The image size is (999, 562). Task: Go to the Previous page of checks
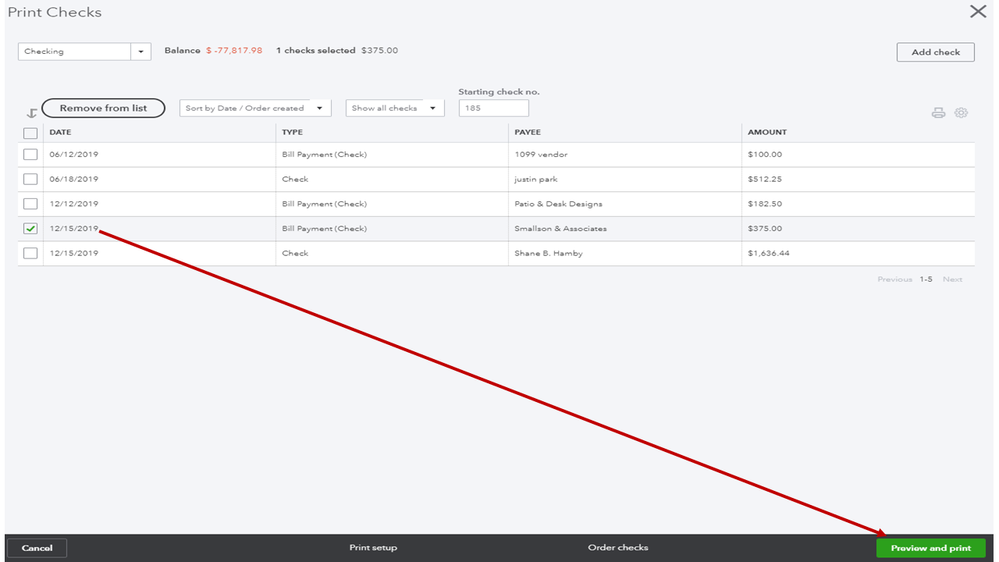click(895, 279)
